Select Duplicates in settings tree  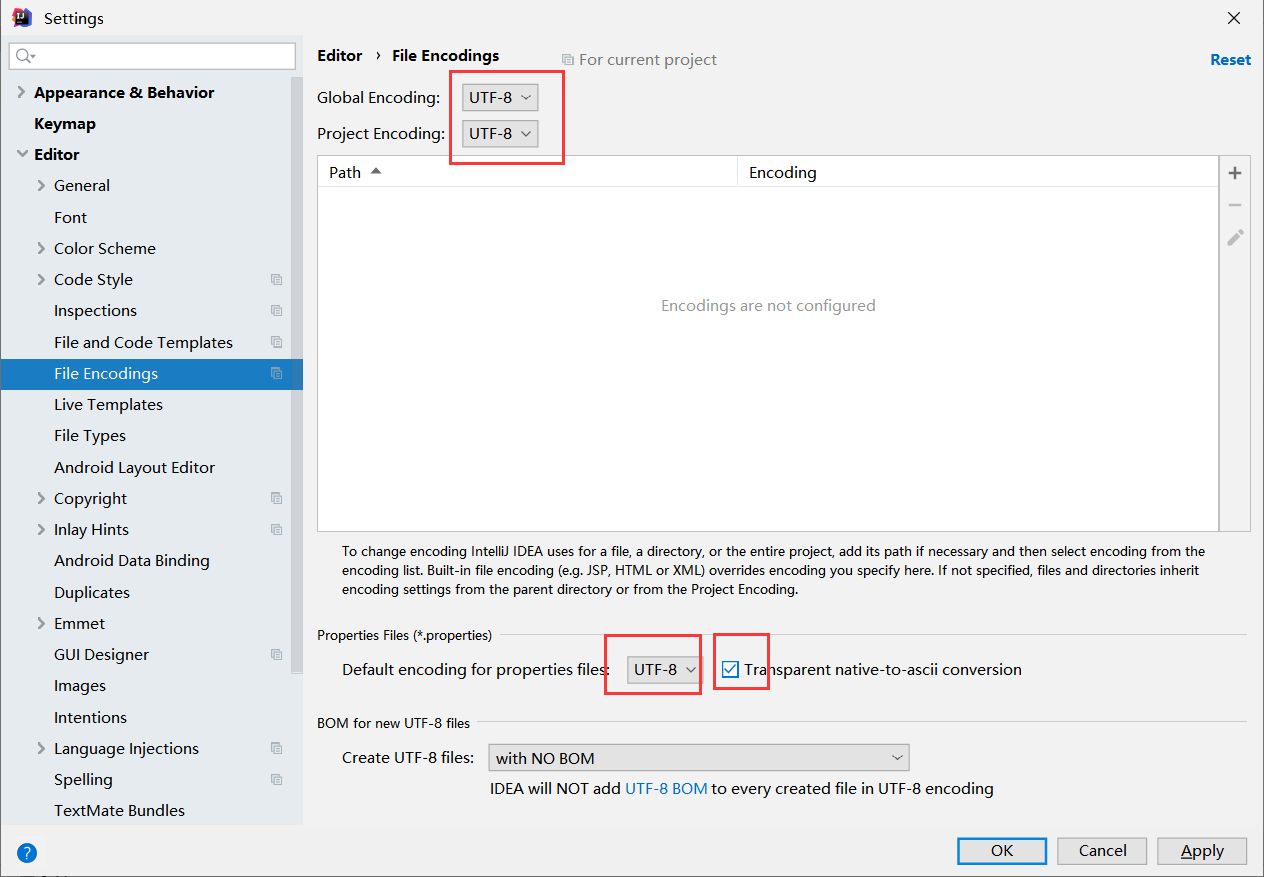tap(92, 593)
